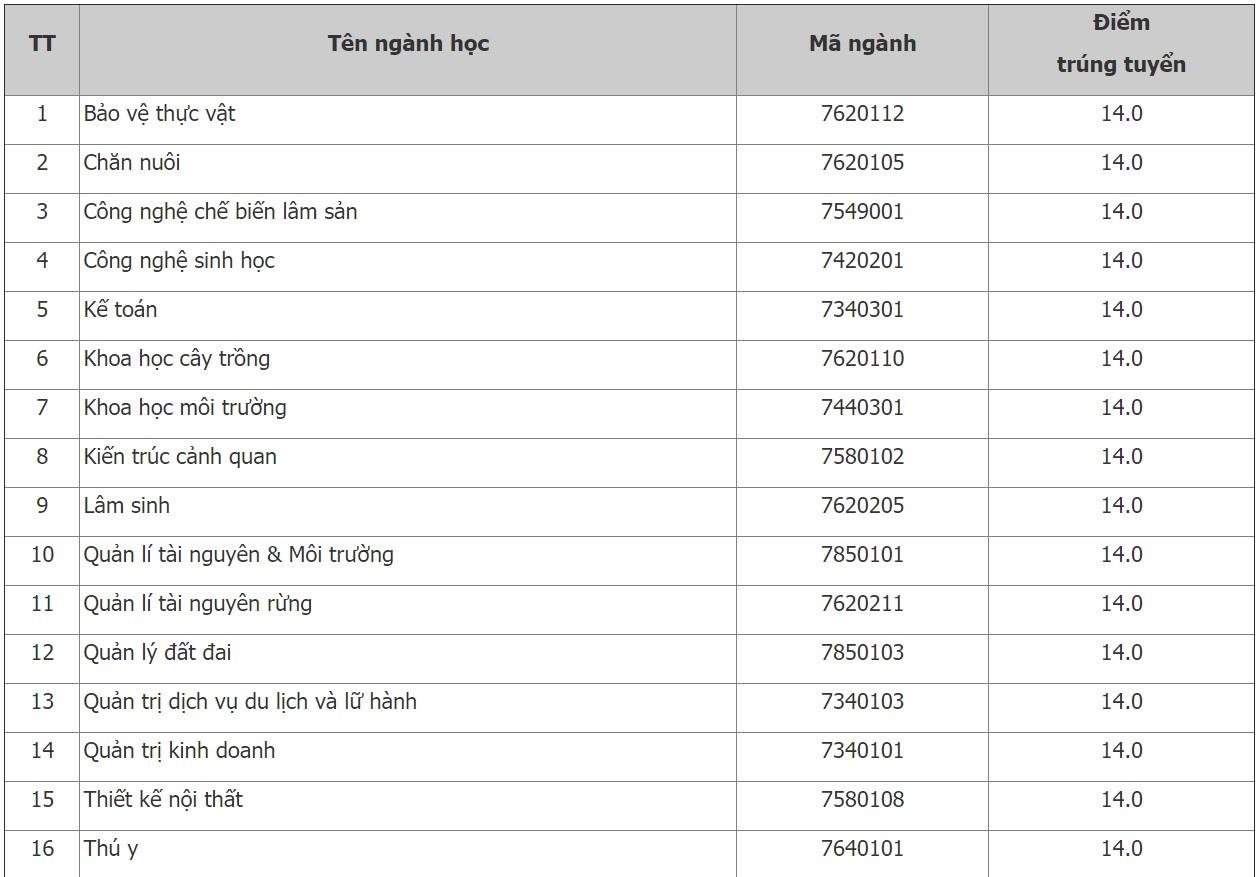Click the "Điểm trúng tuyển" column header
1256x877 pixels.
coord(1121,44)
